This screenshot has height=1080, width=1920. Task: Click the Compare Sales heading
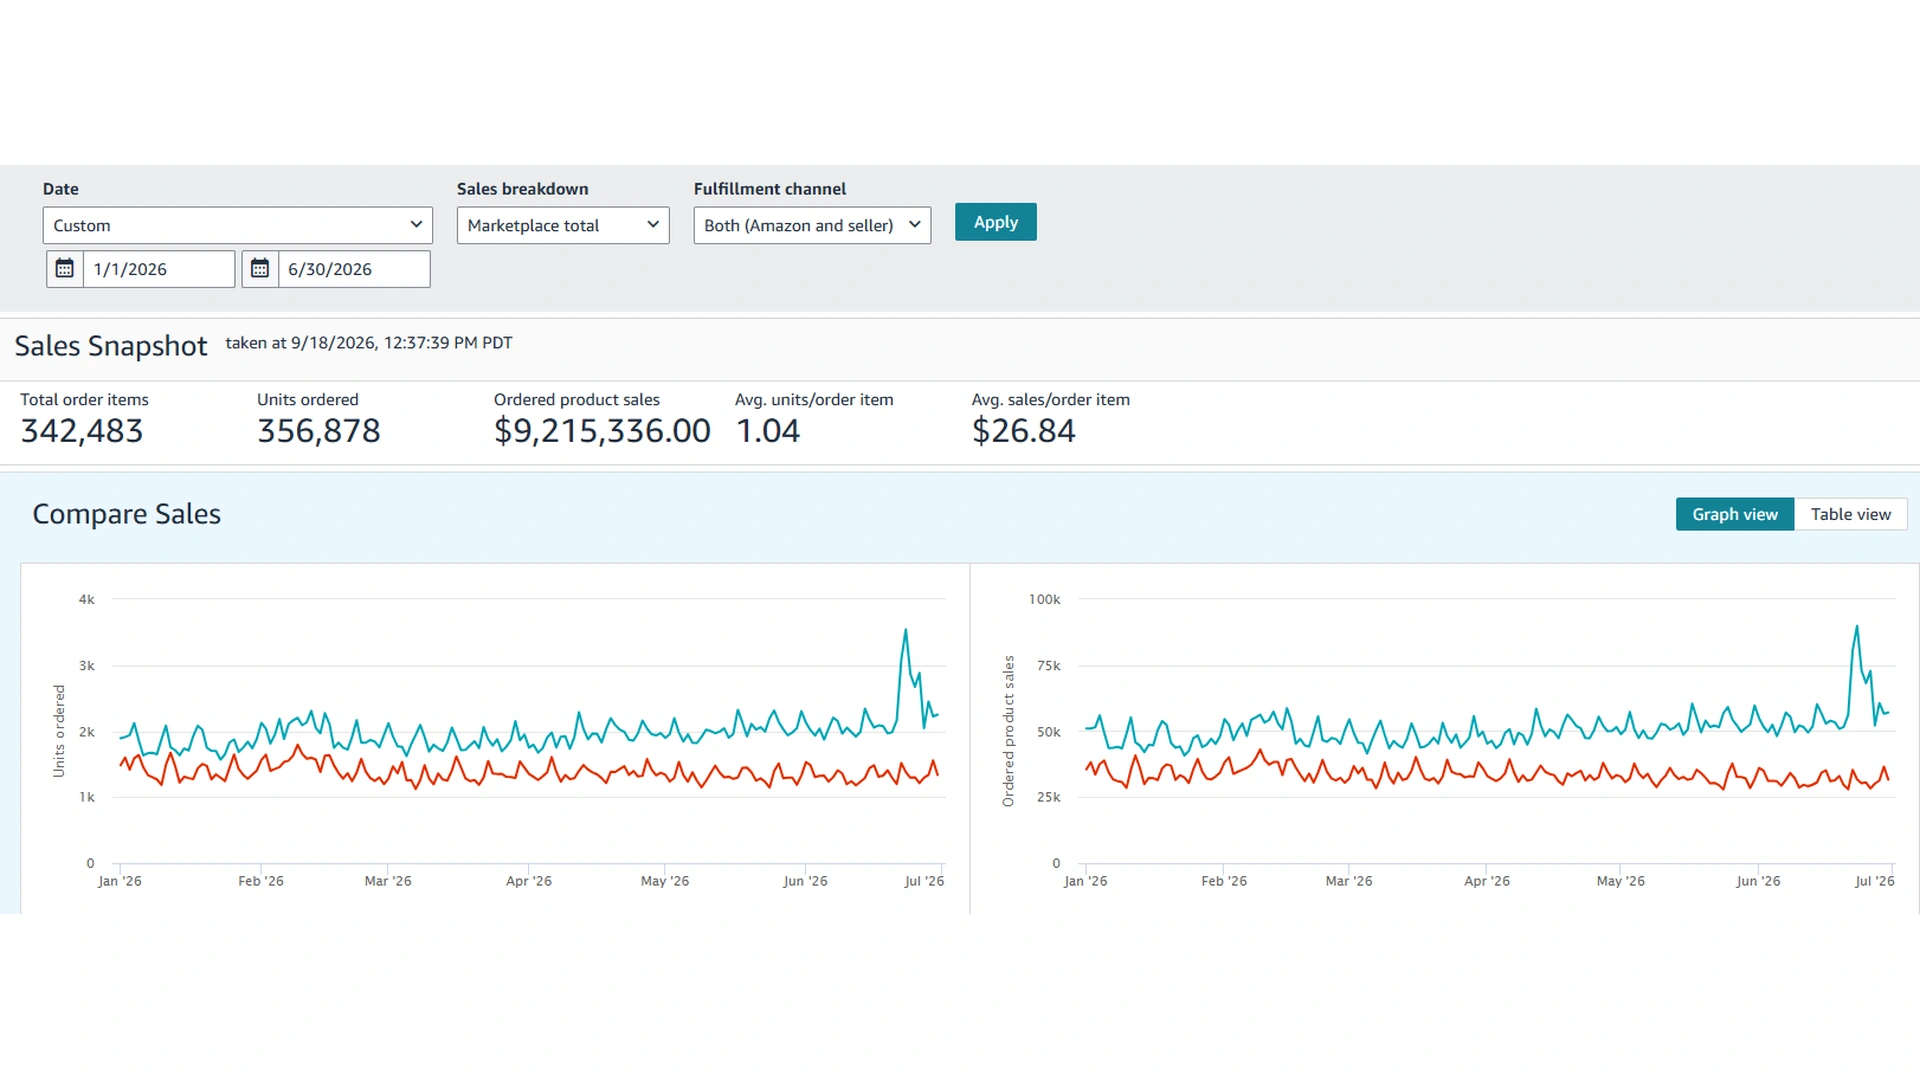click(x=127, y=514)
